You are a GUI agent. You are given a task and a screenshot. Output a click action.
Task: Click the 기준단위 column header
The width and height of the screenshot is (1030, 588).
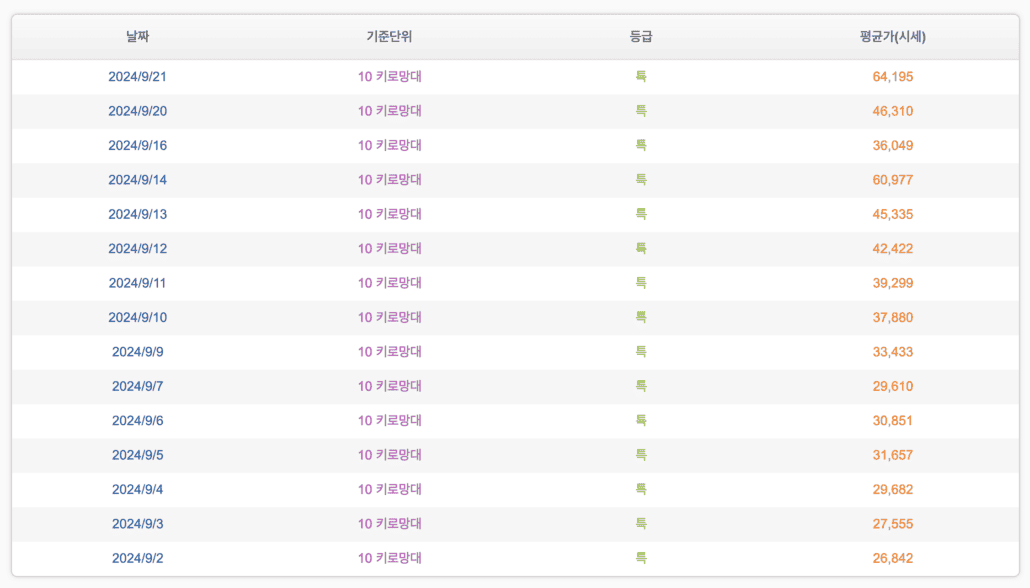(389, 37)
